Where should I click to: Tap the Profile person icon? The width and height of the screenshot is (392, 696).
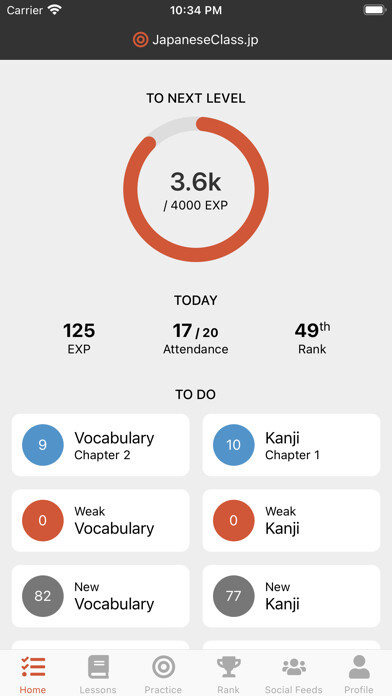tap(359, 667)
